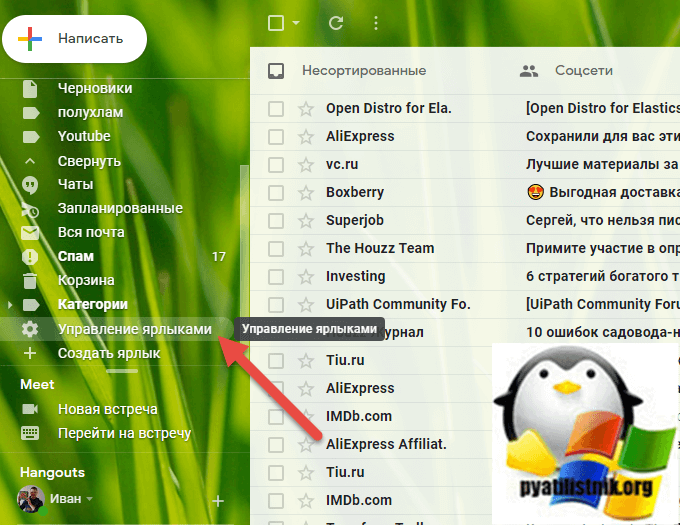Image resolution: width=680 pixels, height=525 pixels.
Task: Open Вся почта folder
Action: point(91,232)
